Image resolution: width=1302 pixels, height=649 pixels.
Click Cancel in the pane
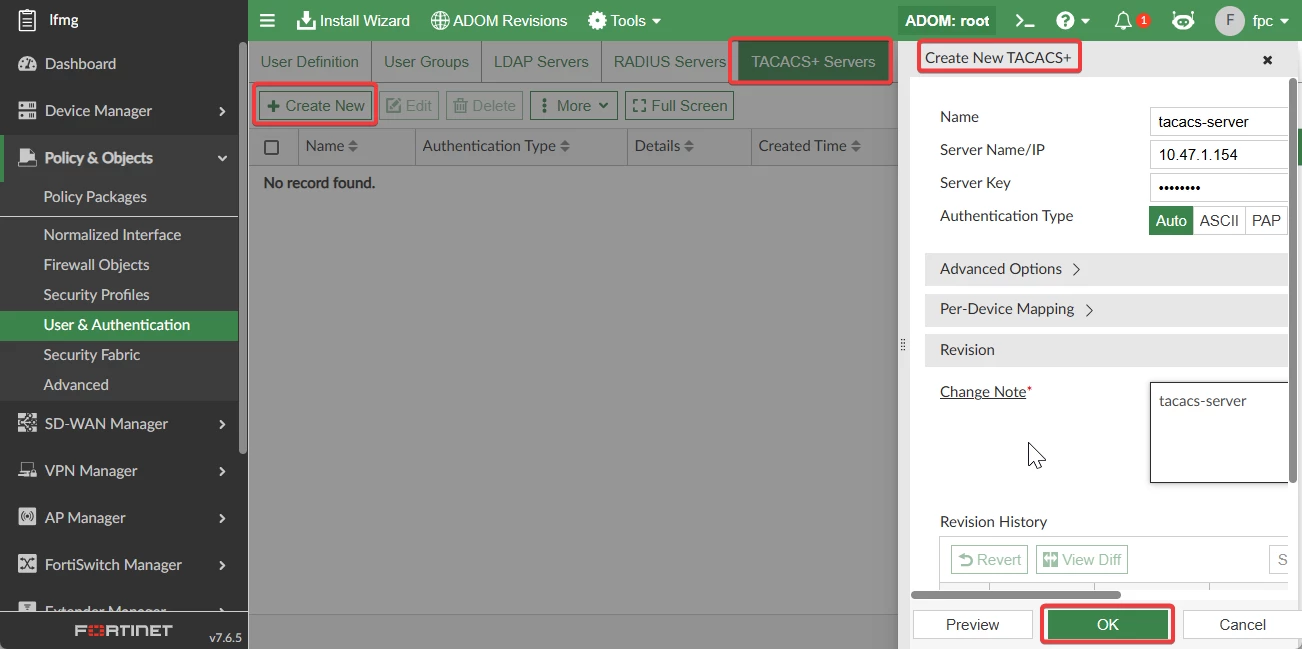click(1242, 625)
